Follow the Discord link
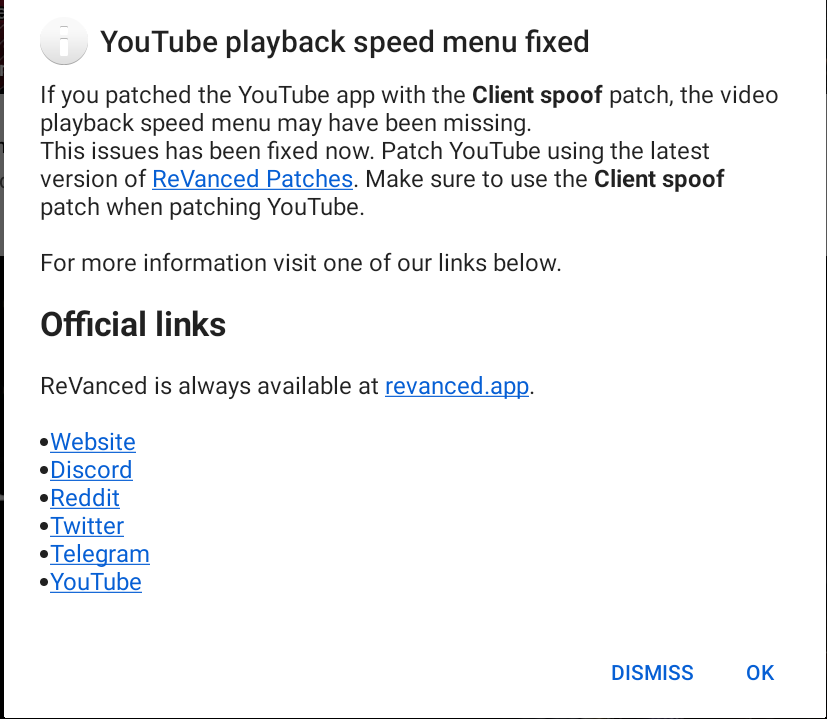Image resolution: width=827 pixels, height=719 pixels. pyautogui.click(x=91, y=470)
